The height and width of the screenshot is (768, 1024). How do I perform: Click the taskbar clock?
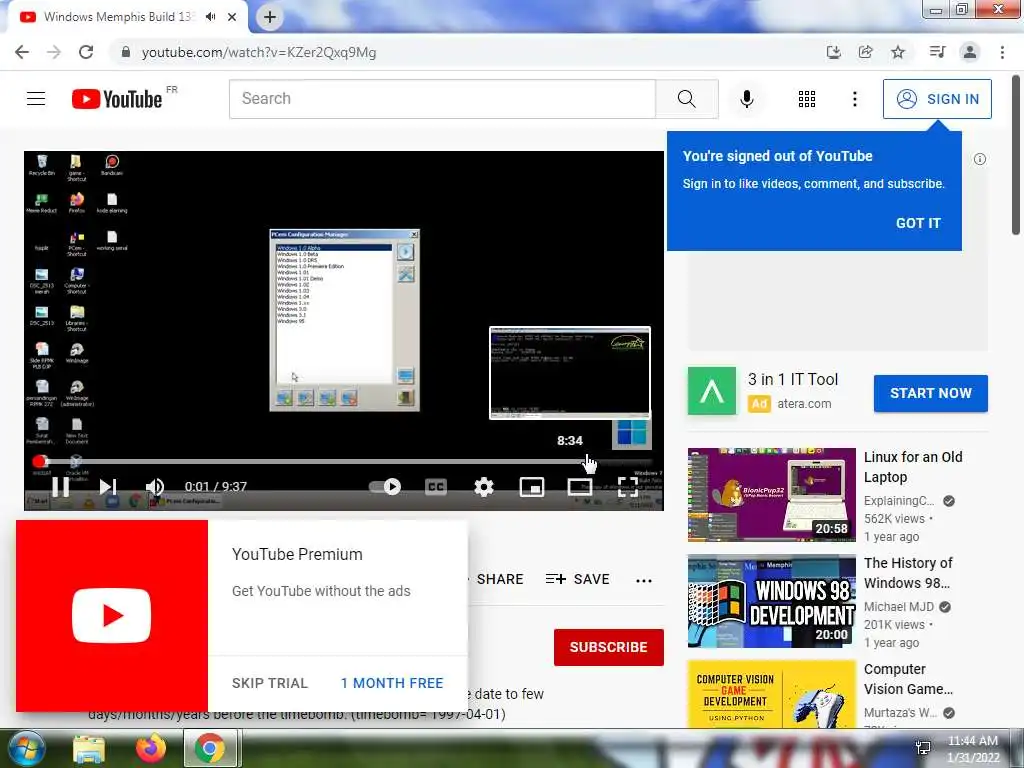pos(973,749)
